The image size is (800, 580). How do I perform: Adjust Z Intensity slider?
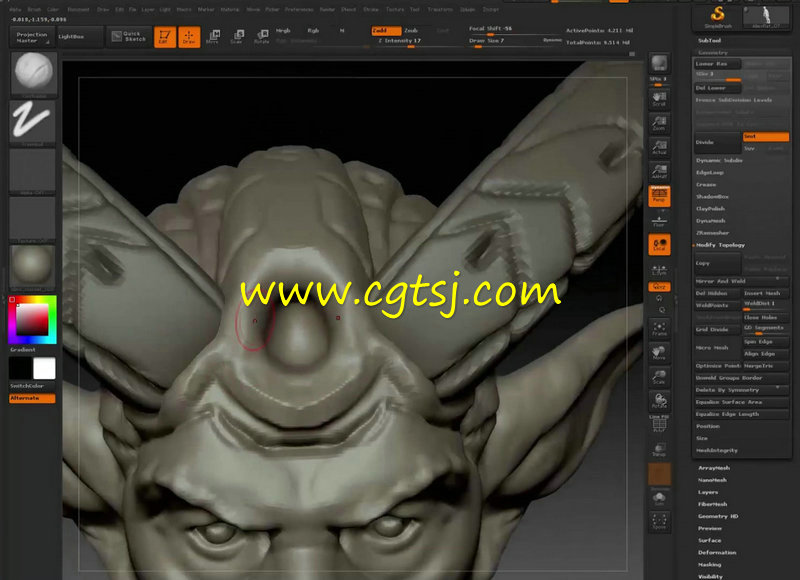[400, 41]
